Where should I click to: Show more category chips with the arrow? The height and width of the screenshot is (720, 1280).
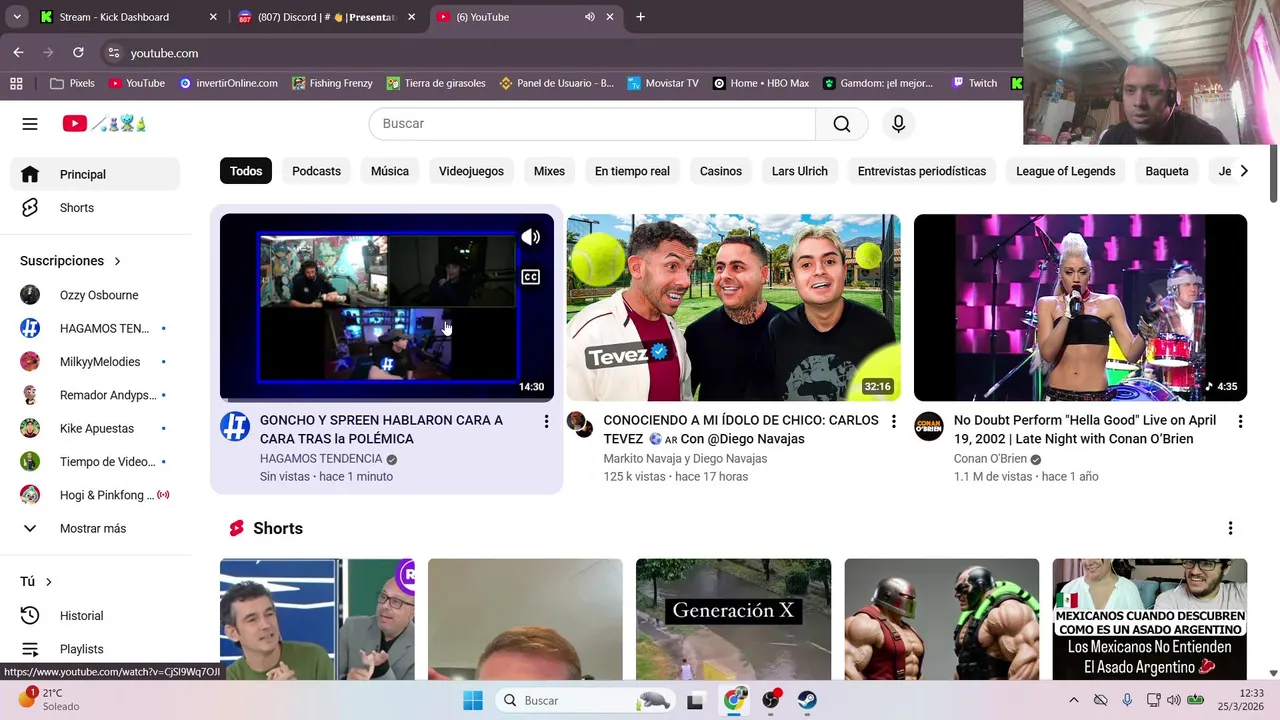tap(1243, 171)
